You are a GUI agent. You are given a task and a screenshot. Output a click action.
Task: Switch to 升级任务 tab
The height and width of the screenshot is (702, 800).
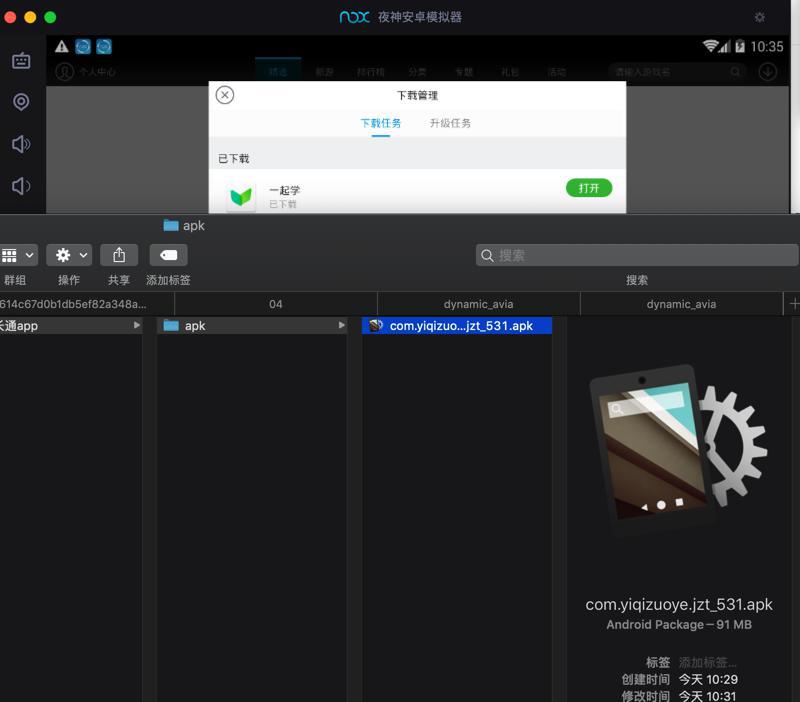(450, 123)
